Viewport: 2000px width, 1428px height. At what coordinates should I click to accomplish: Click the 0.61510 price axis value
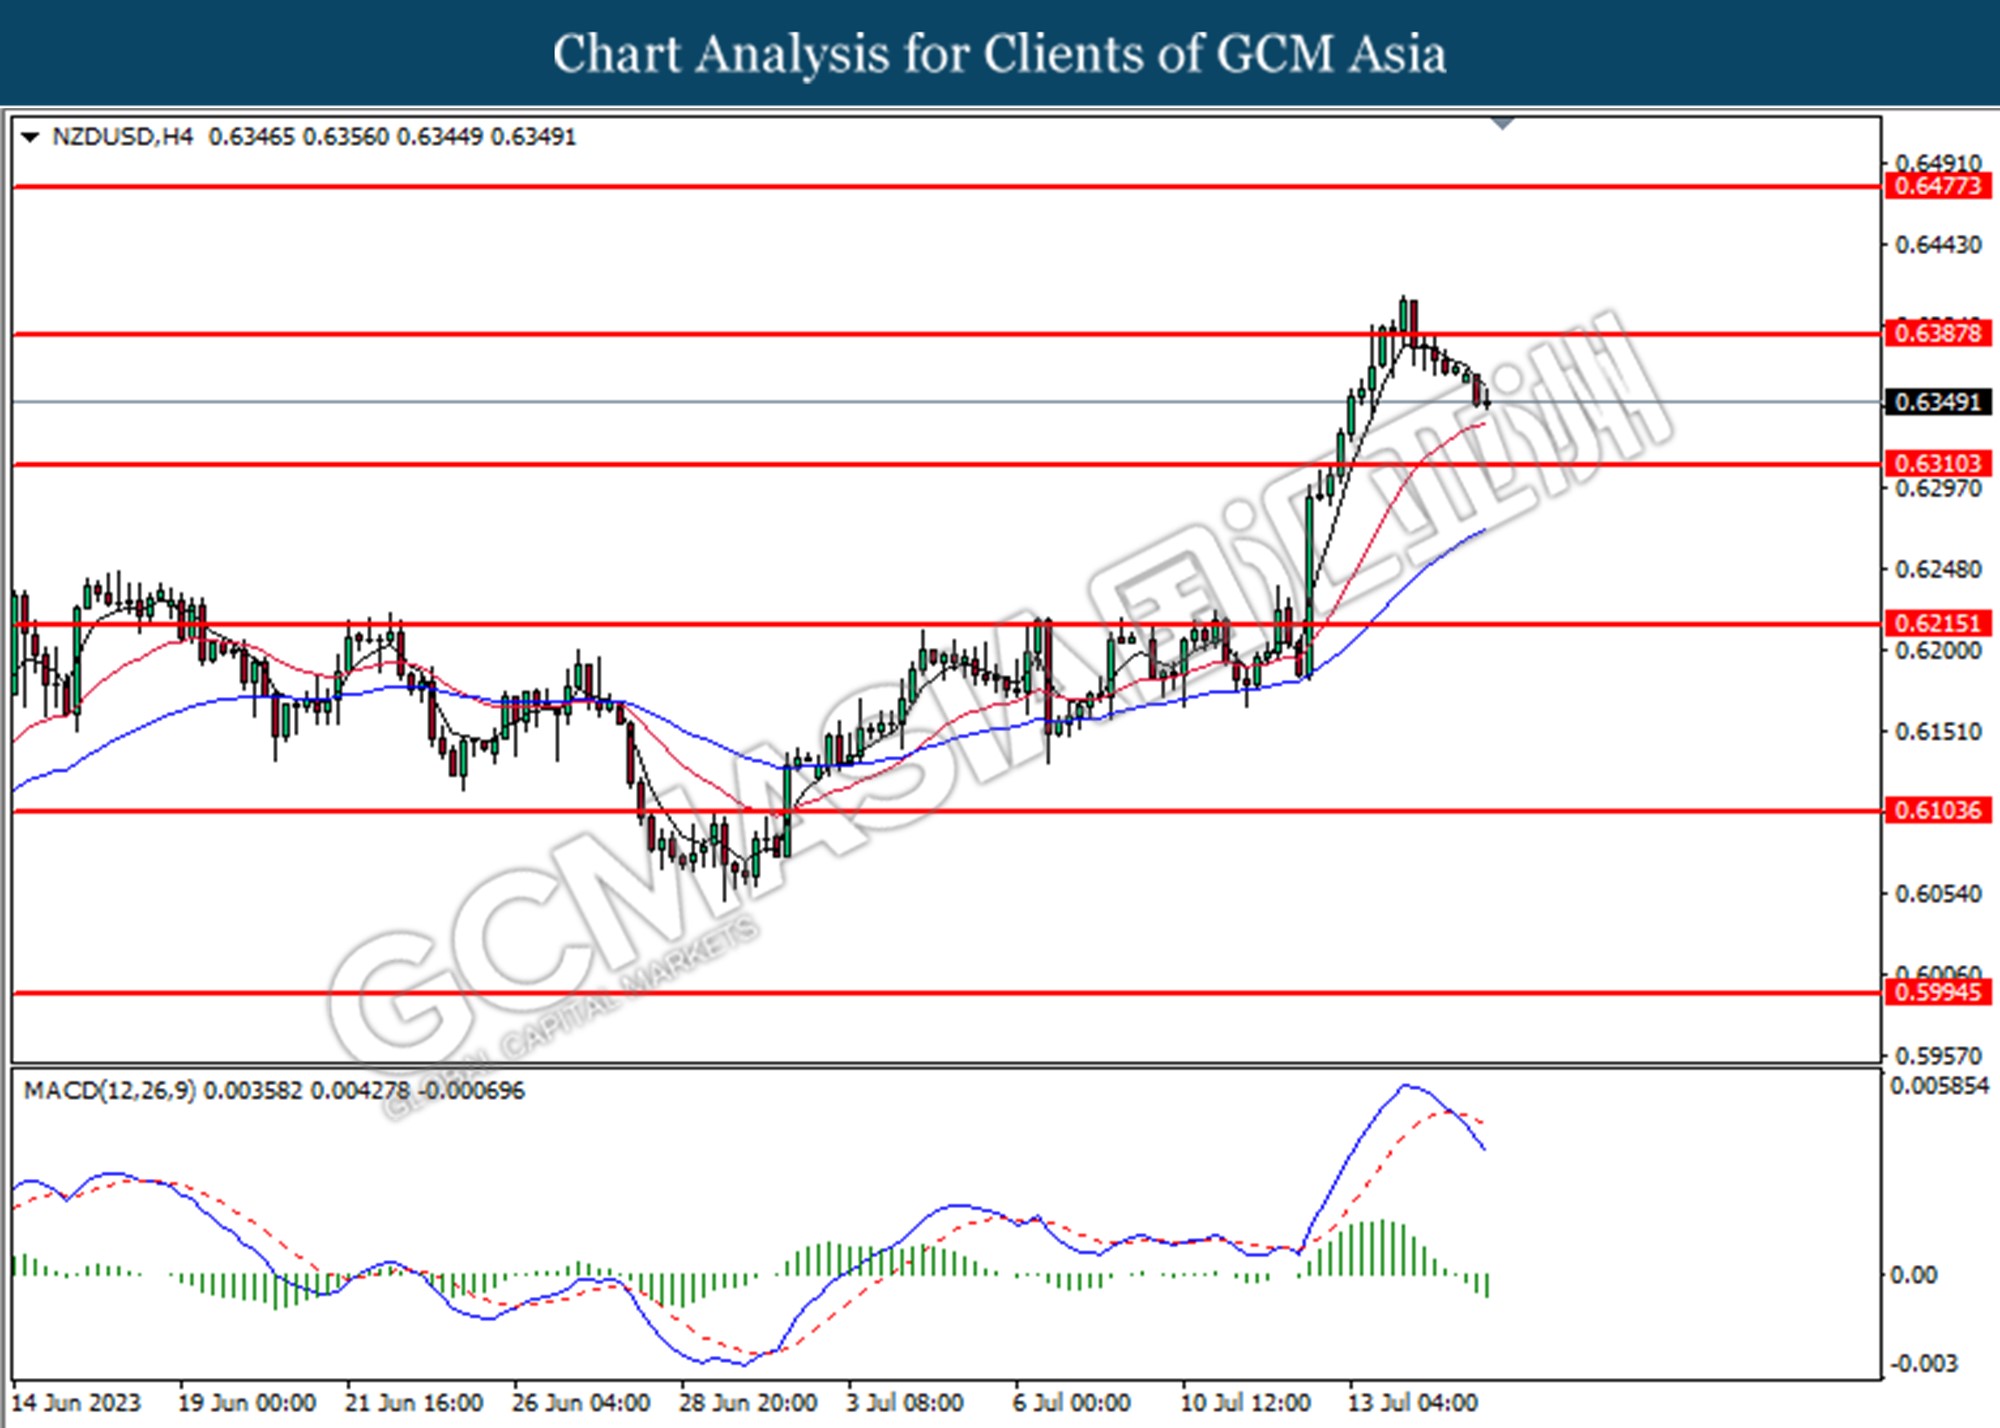(x=1938, y=732)
